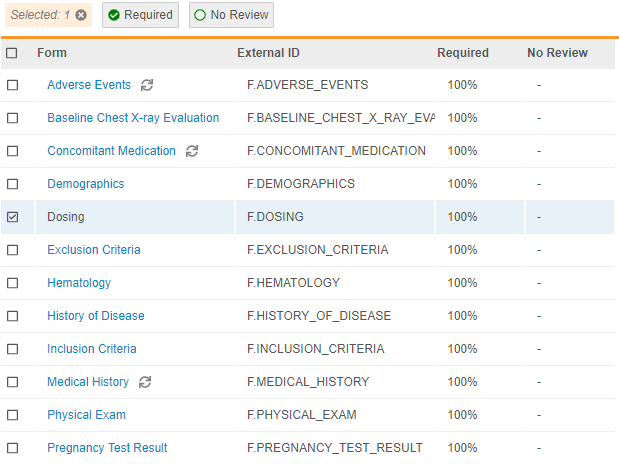
Task: Select the Hematology row checkbox
Action: [12, 283]
